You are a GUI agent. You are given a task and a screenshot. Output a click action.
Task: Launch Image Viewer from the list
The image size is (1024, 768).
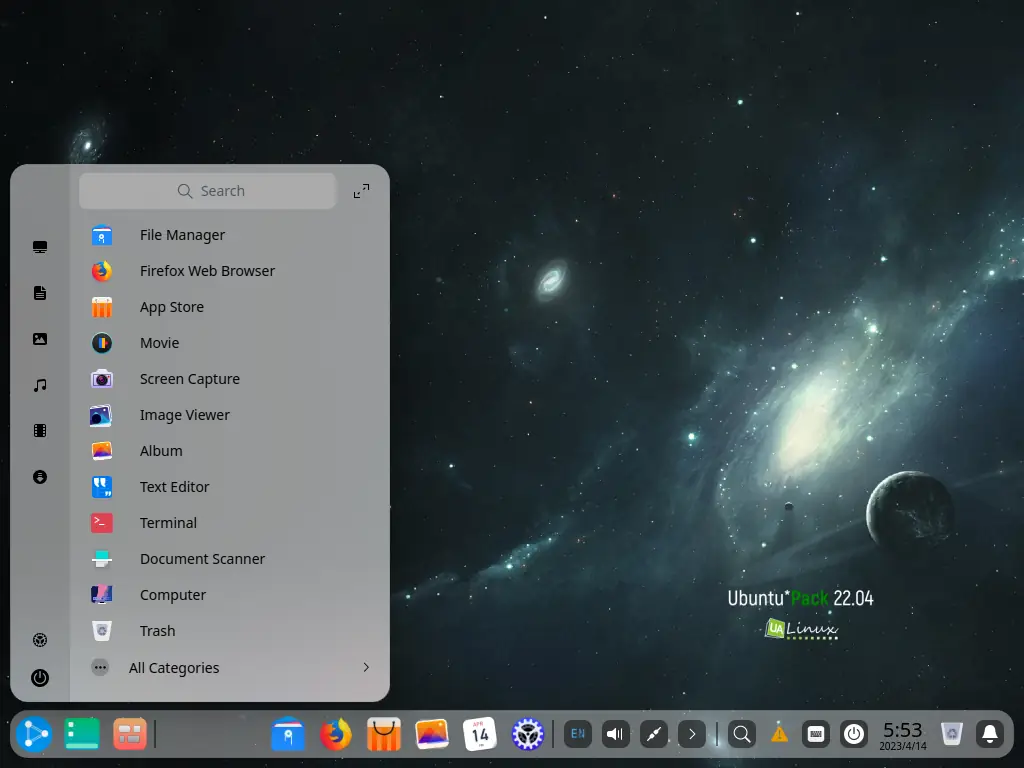[230, 415]
